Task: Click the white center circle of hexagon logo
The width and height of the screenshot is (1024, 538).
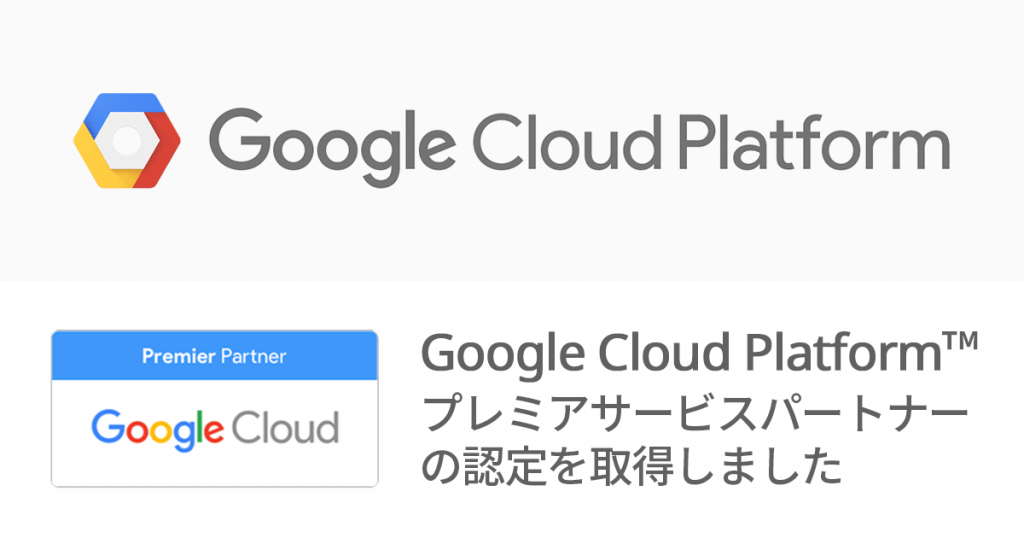Action: tap(127, 140)
